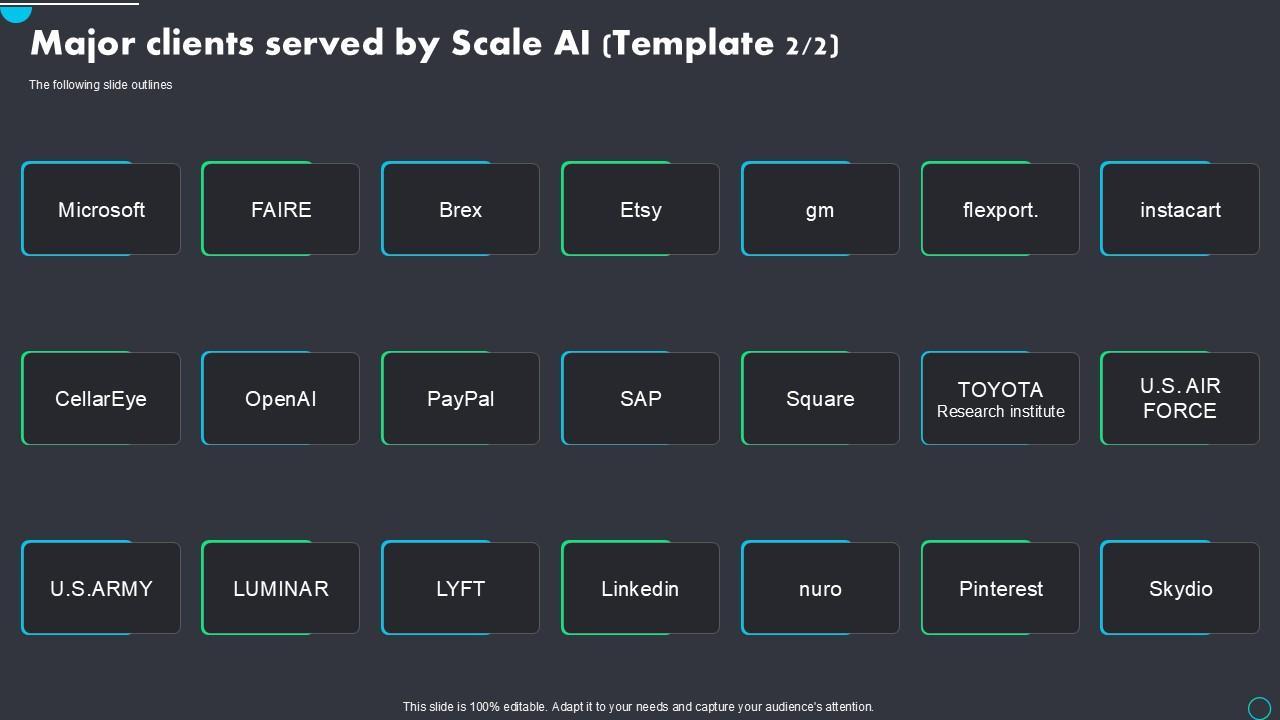Click the U.S.ARMY client box
Screen dimensions: 1280x720
pos(101,588)
